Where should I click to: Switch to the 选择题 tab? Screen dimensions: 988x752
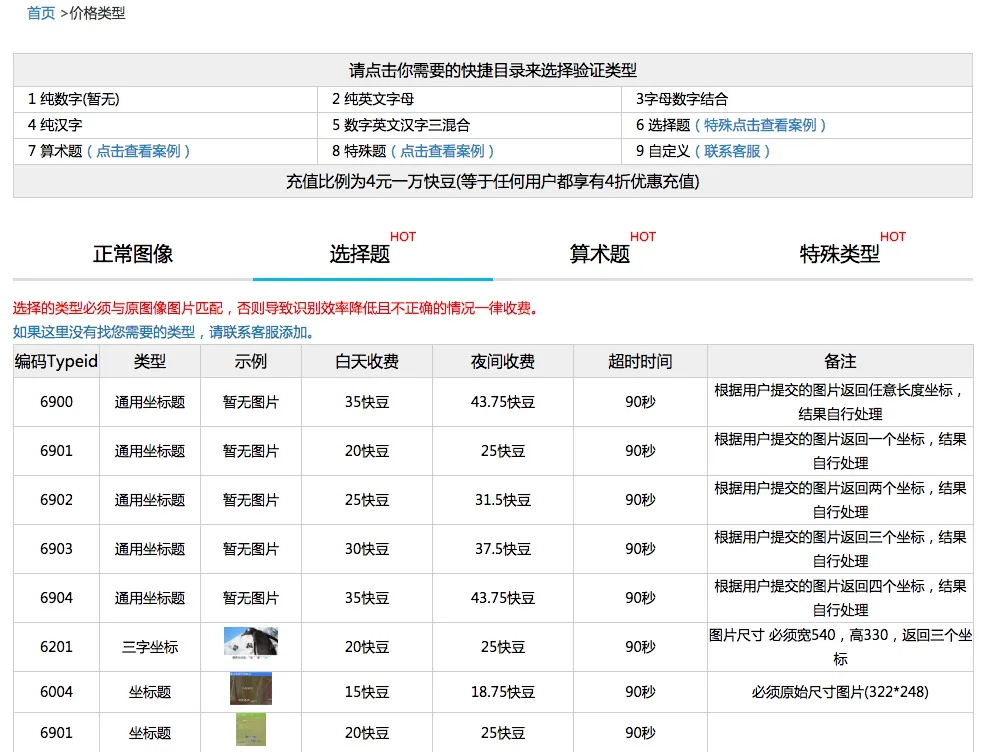[360, 254]
